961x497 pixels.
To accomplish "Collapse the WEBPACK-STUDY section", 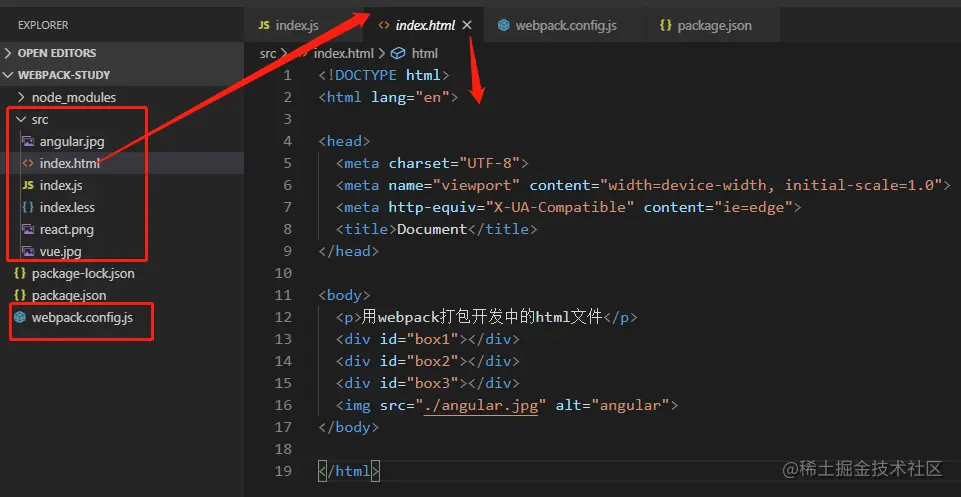I will 123,75.
